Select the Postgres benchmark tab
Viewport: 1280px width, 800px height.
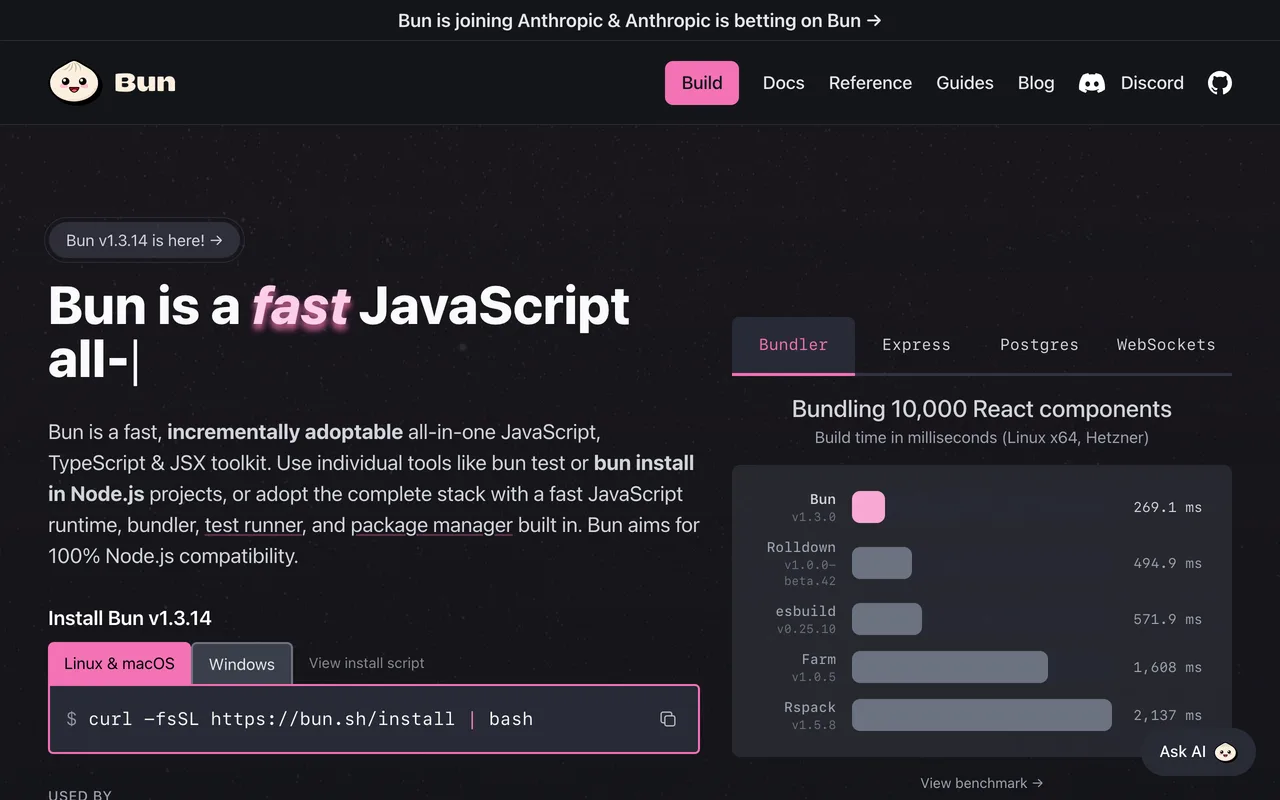click(1039, 345)
